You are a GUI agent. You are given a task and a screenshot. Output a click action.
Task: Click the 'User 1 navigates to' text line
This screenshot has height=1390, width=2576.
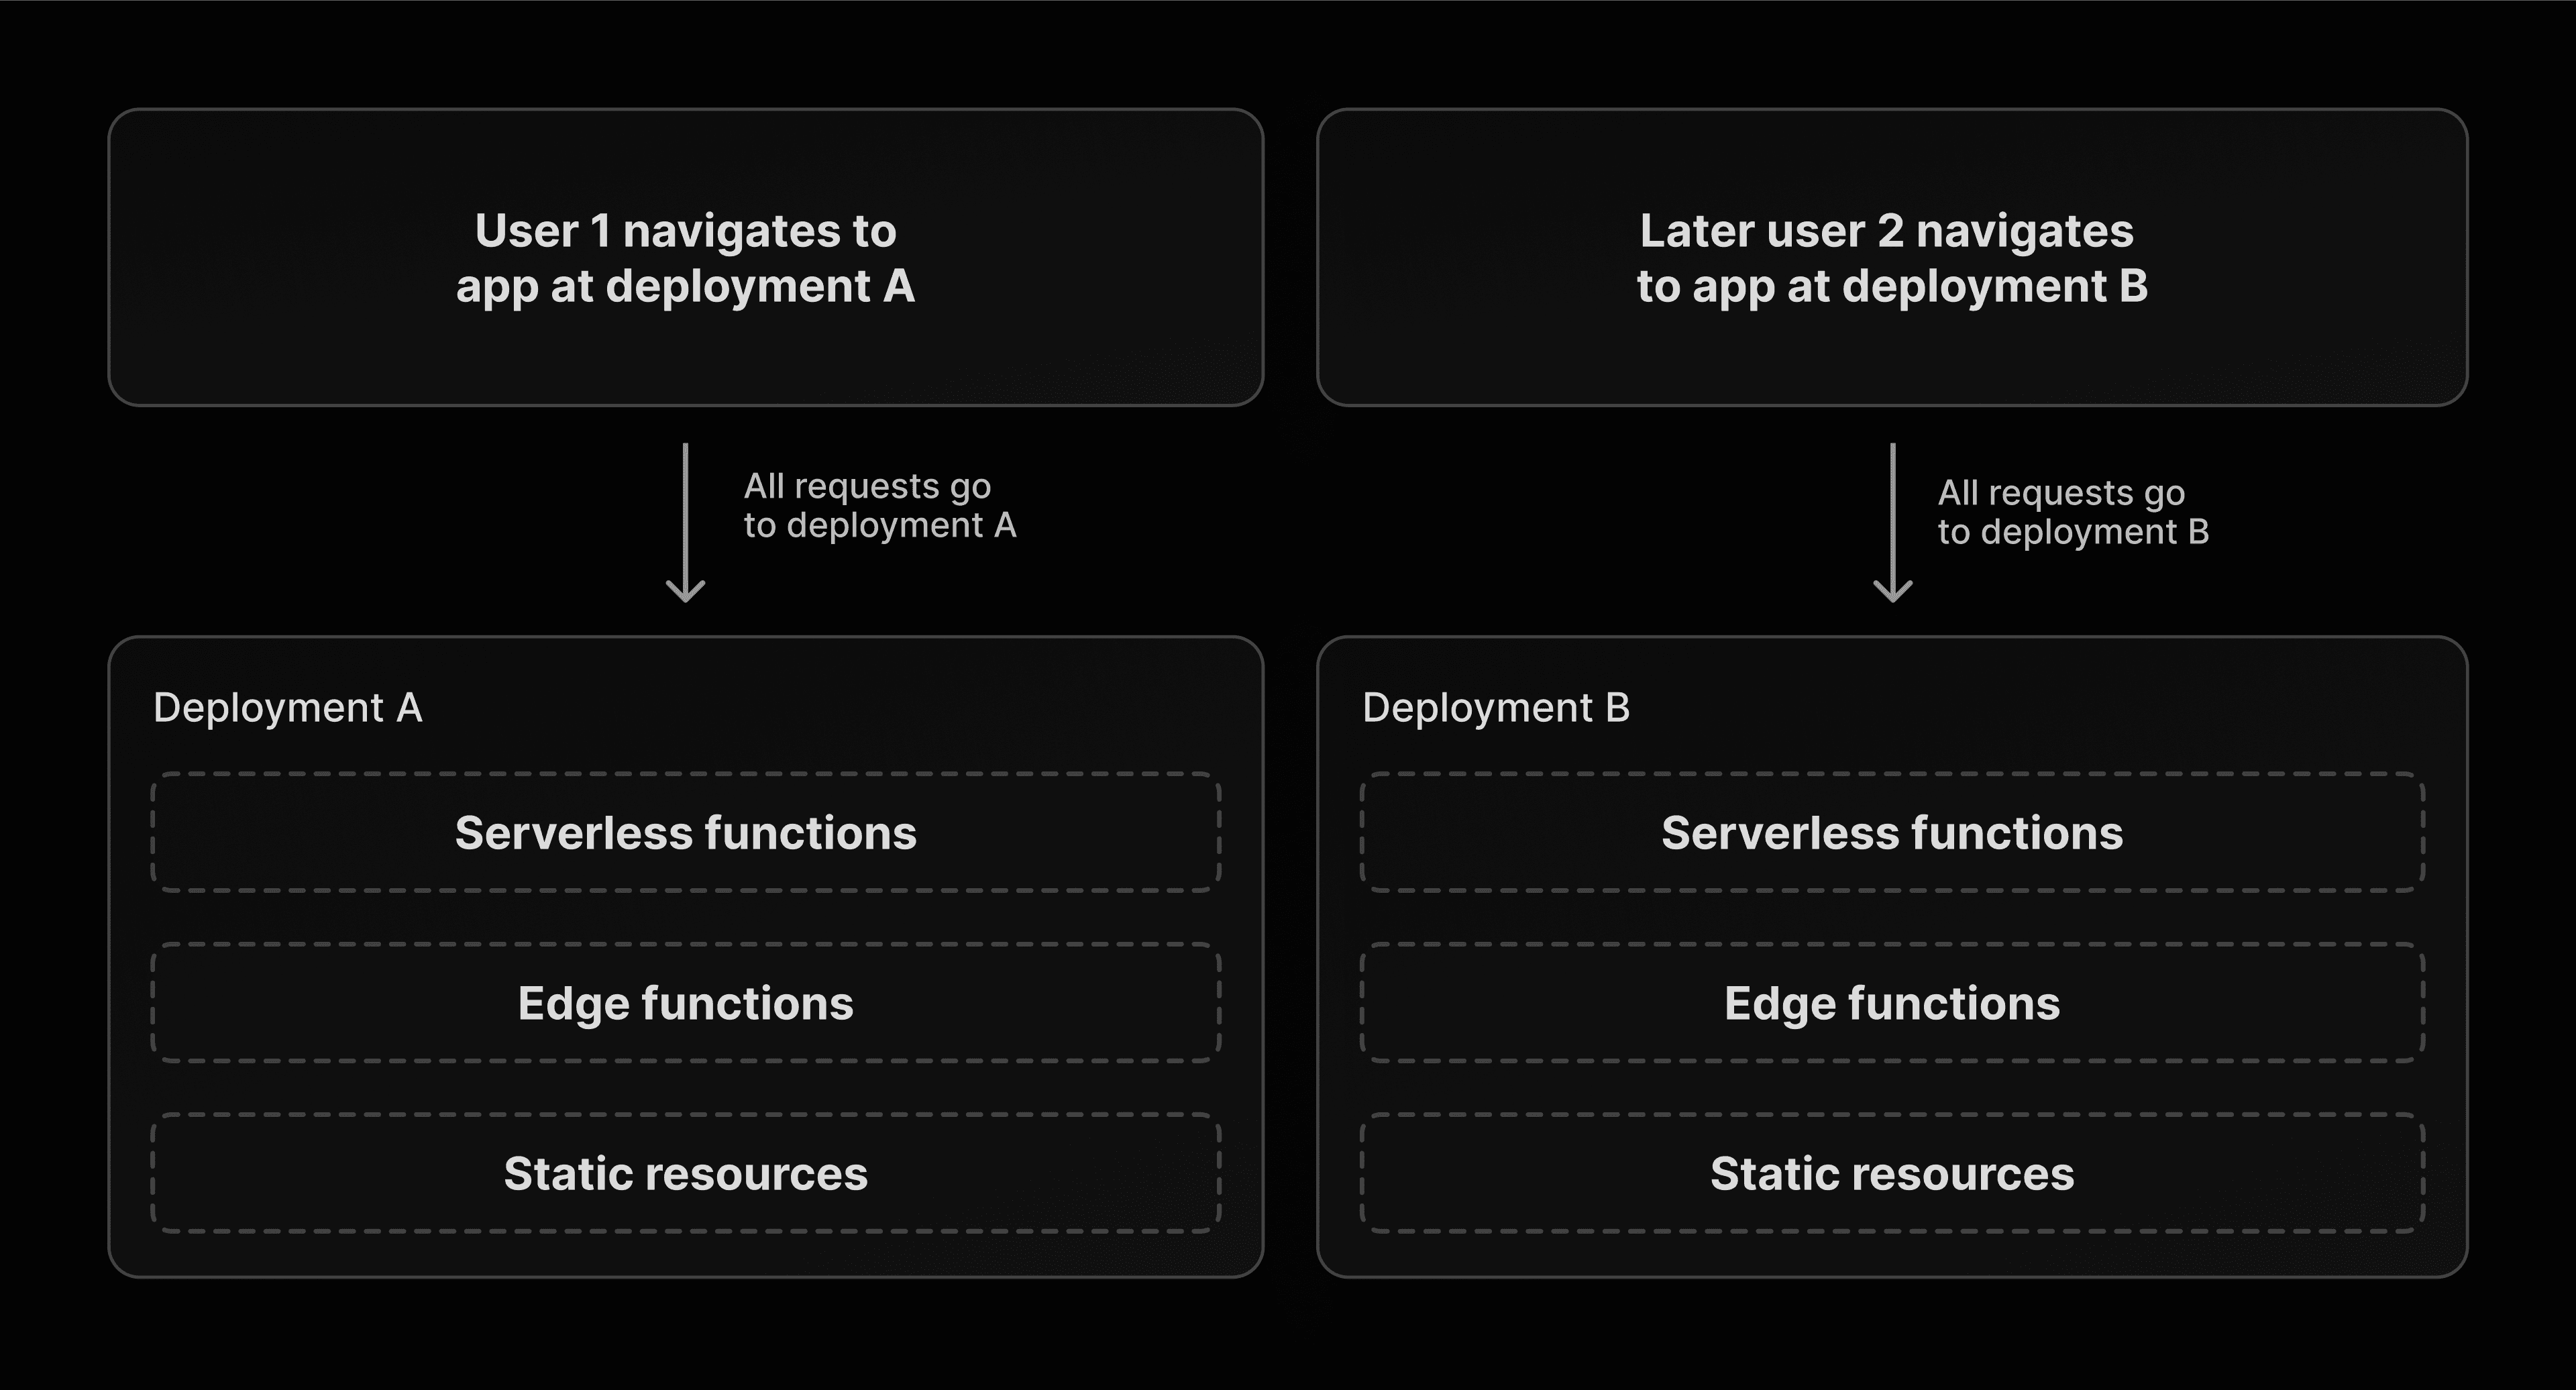click(685, 231)
